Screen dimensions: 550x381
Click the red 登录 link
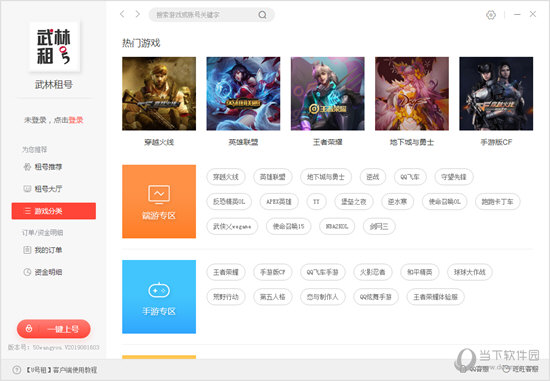(76, 120)
